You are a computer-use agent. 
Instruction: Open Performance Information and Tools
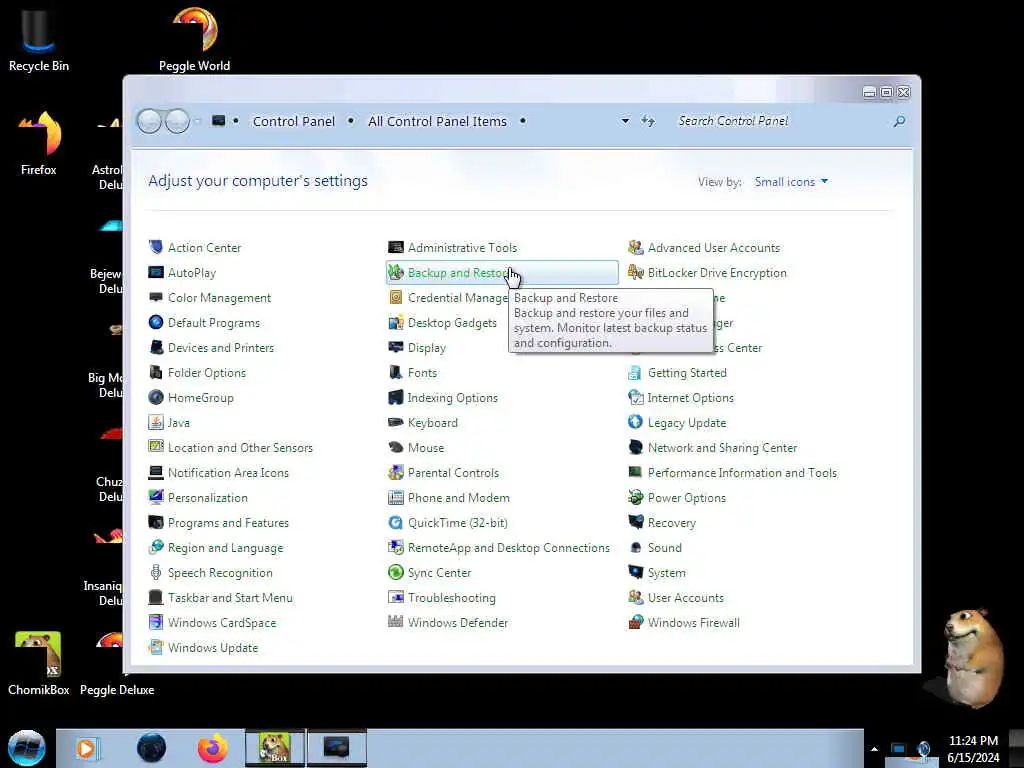742,472
